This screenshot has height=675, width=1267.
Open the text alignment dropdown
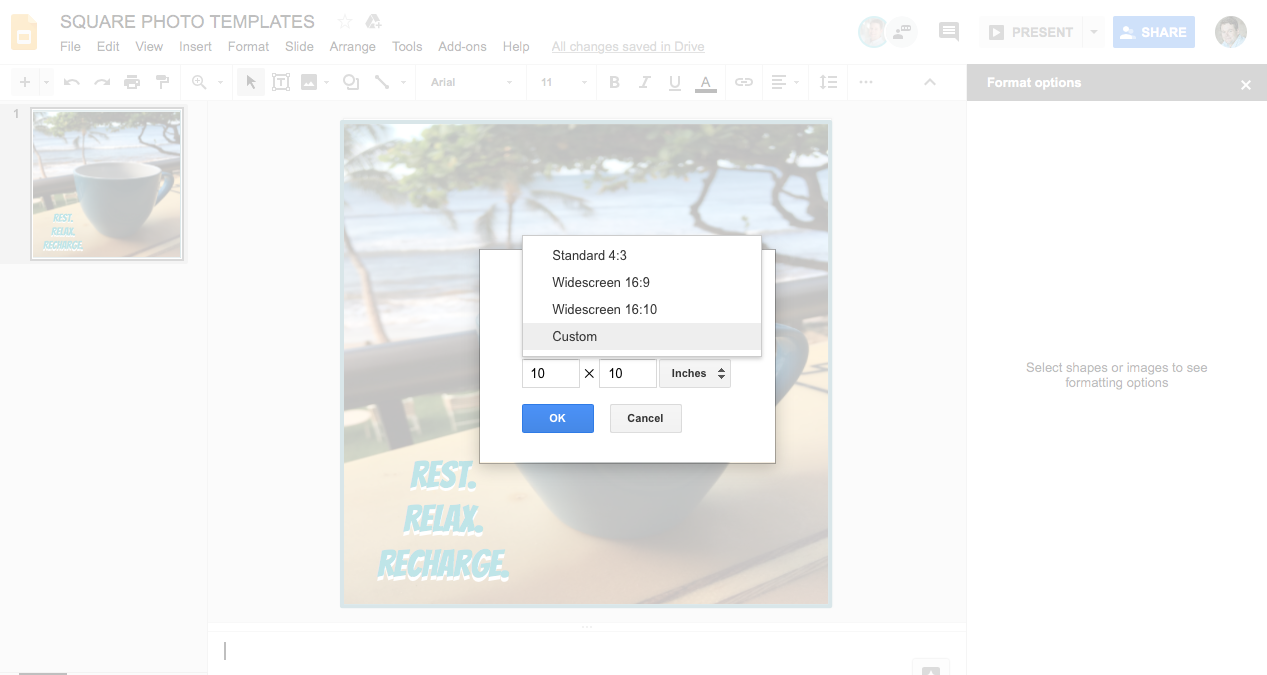tap(786, 82)
